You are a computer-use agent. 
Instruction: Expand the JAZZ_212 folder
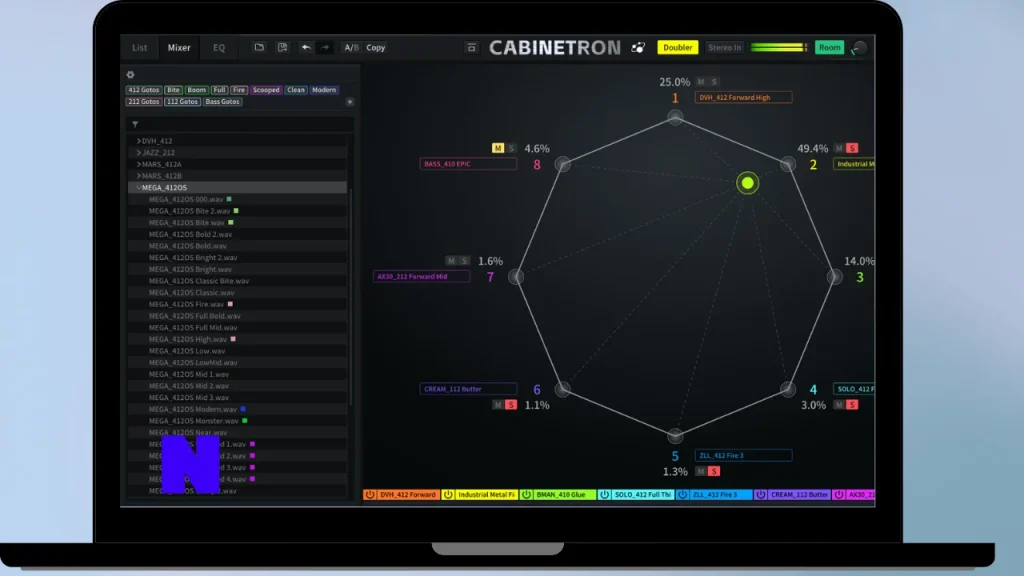pos(138,153)
